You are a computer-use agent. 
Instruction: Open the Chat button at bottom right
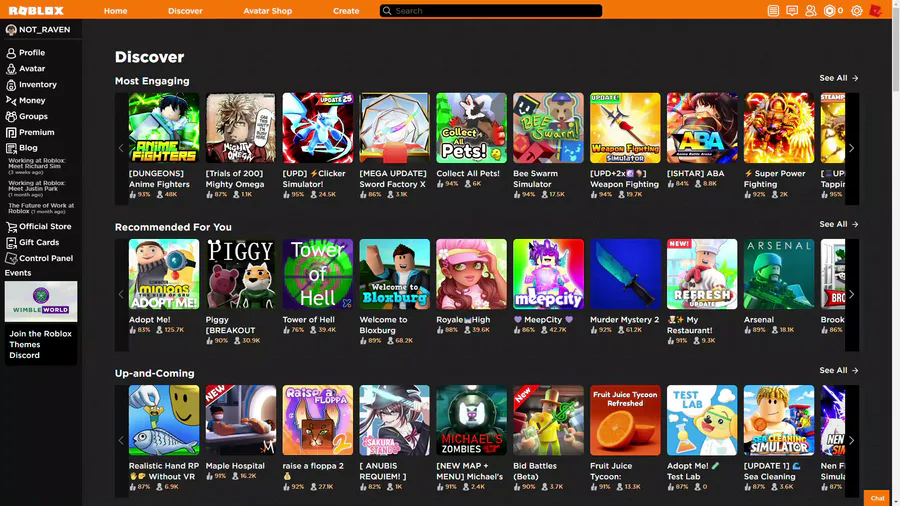click(878, 498)
